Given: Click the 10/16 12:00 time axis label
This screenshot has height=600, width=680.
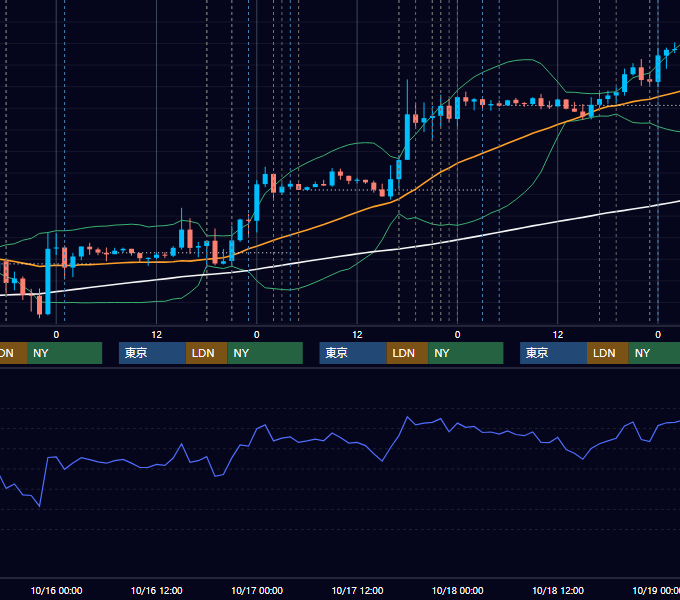Looking at the screenshot, I should [x=157, y=590].
